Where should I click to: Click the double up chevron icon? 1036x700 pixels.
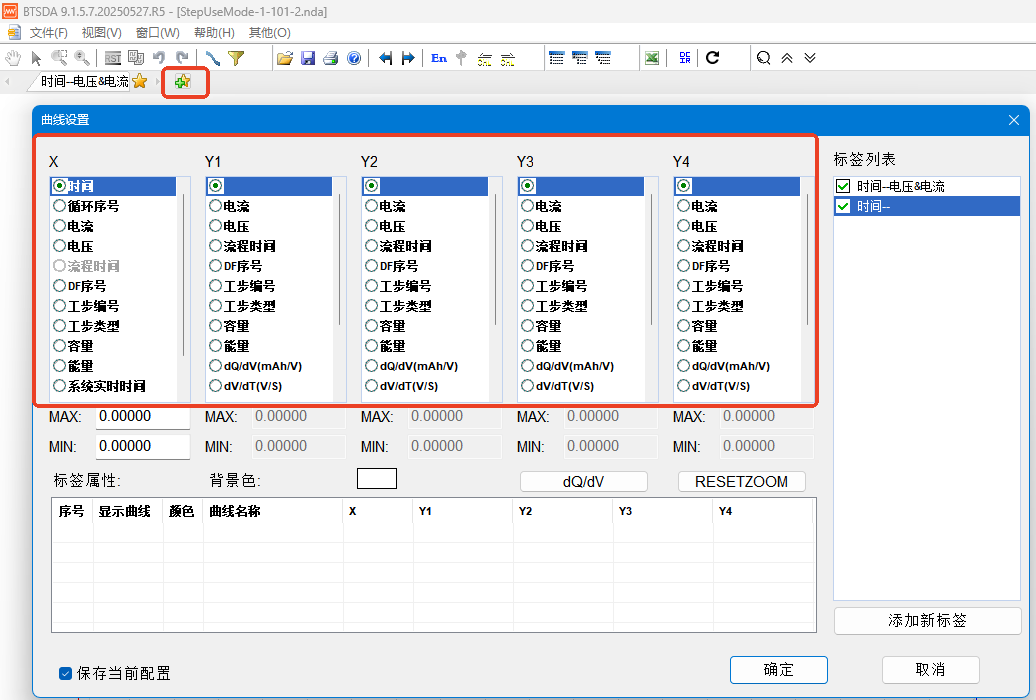pyautogui.click(x=787, y=58)
